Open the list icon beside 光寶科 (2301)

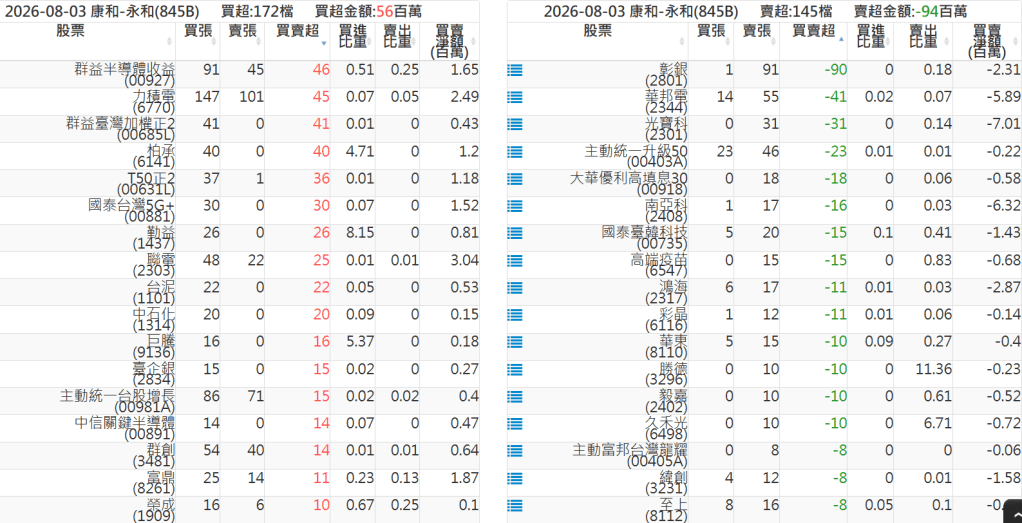(515, 124)
